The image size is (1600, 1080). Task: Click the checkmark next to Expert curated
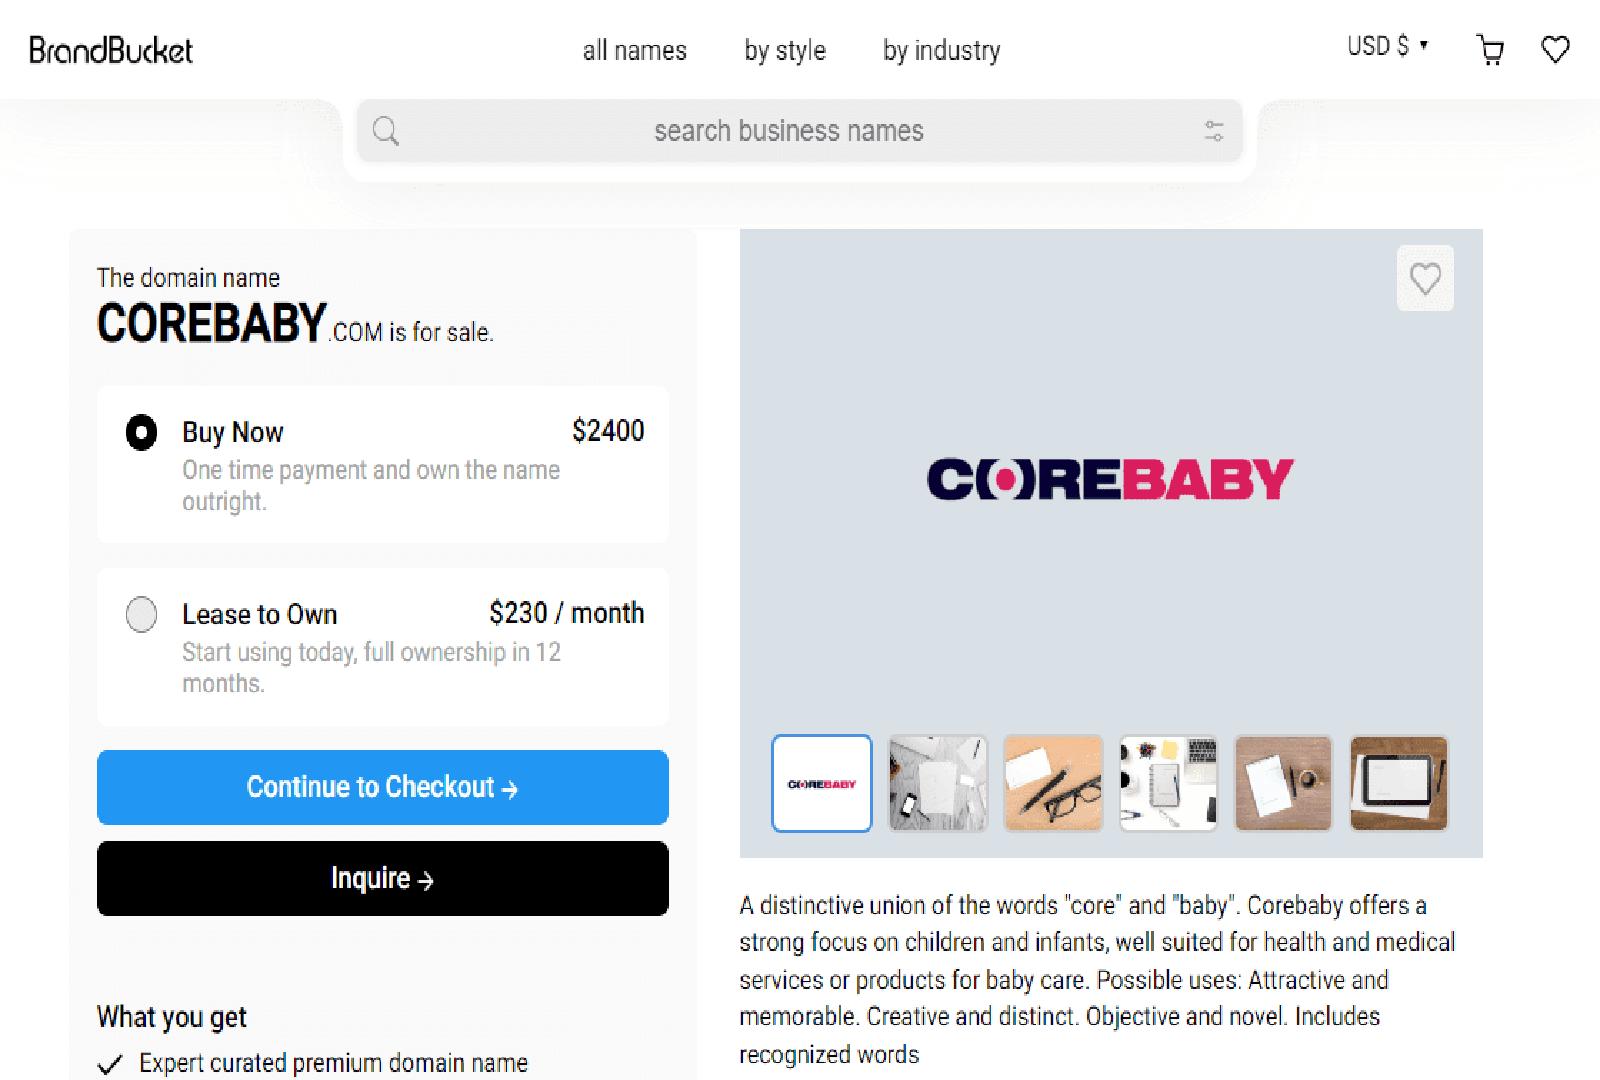pyautogui.click(x=111, y=1063)
